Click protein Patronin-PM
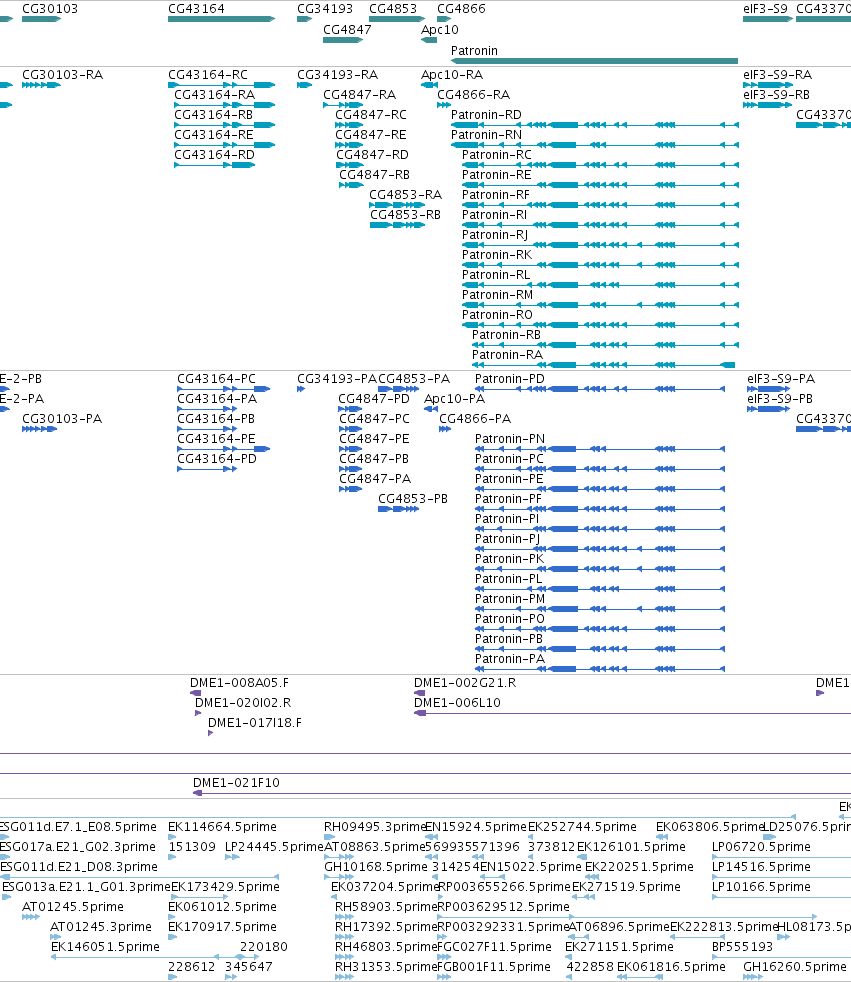The width and height of the screenshot is (851, 982). point(510,599)
